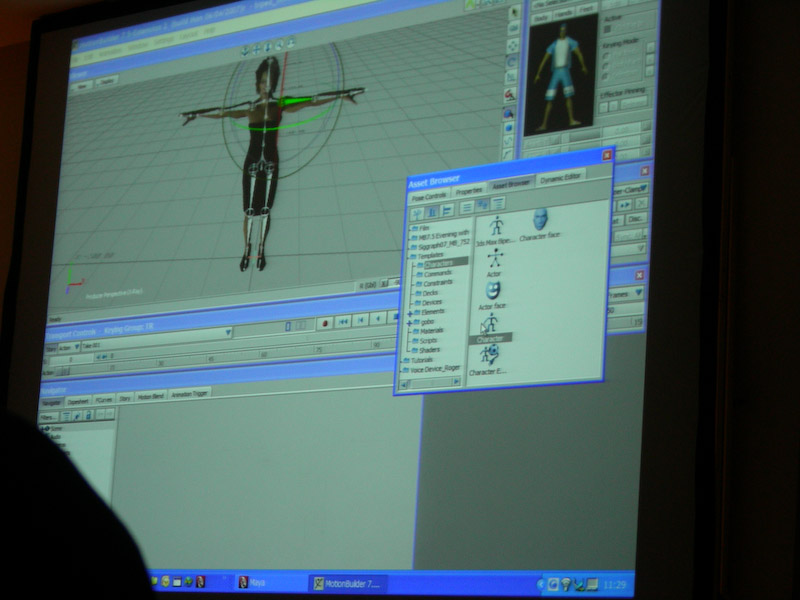Select the Actor face mask icon
800x600 pixels.
tap(492, 291)
